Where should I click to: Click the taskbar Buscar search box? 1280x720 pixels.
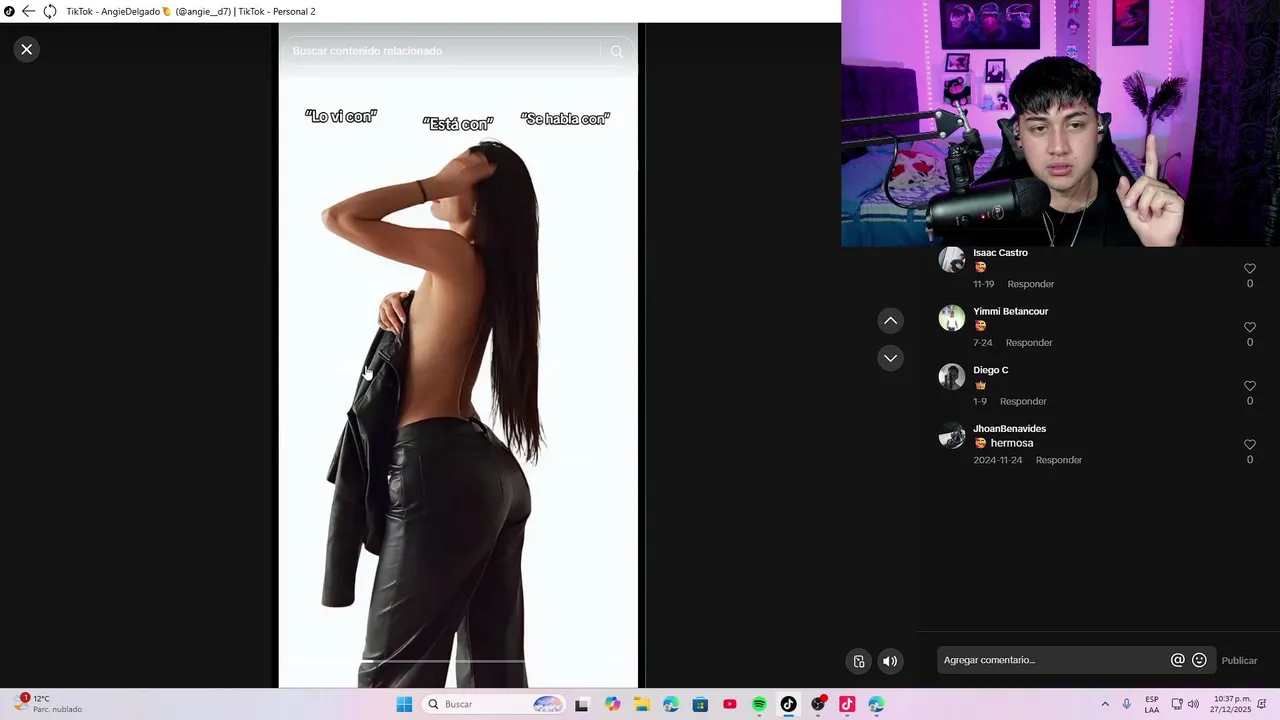[494, 704]
